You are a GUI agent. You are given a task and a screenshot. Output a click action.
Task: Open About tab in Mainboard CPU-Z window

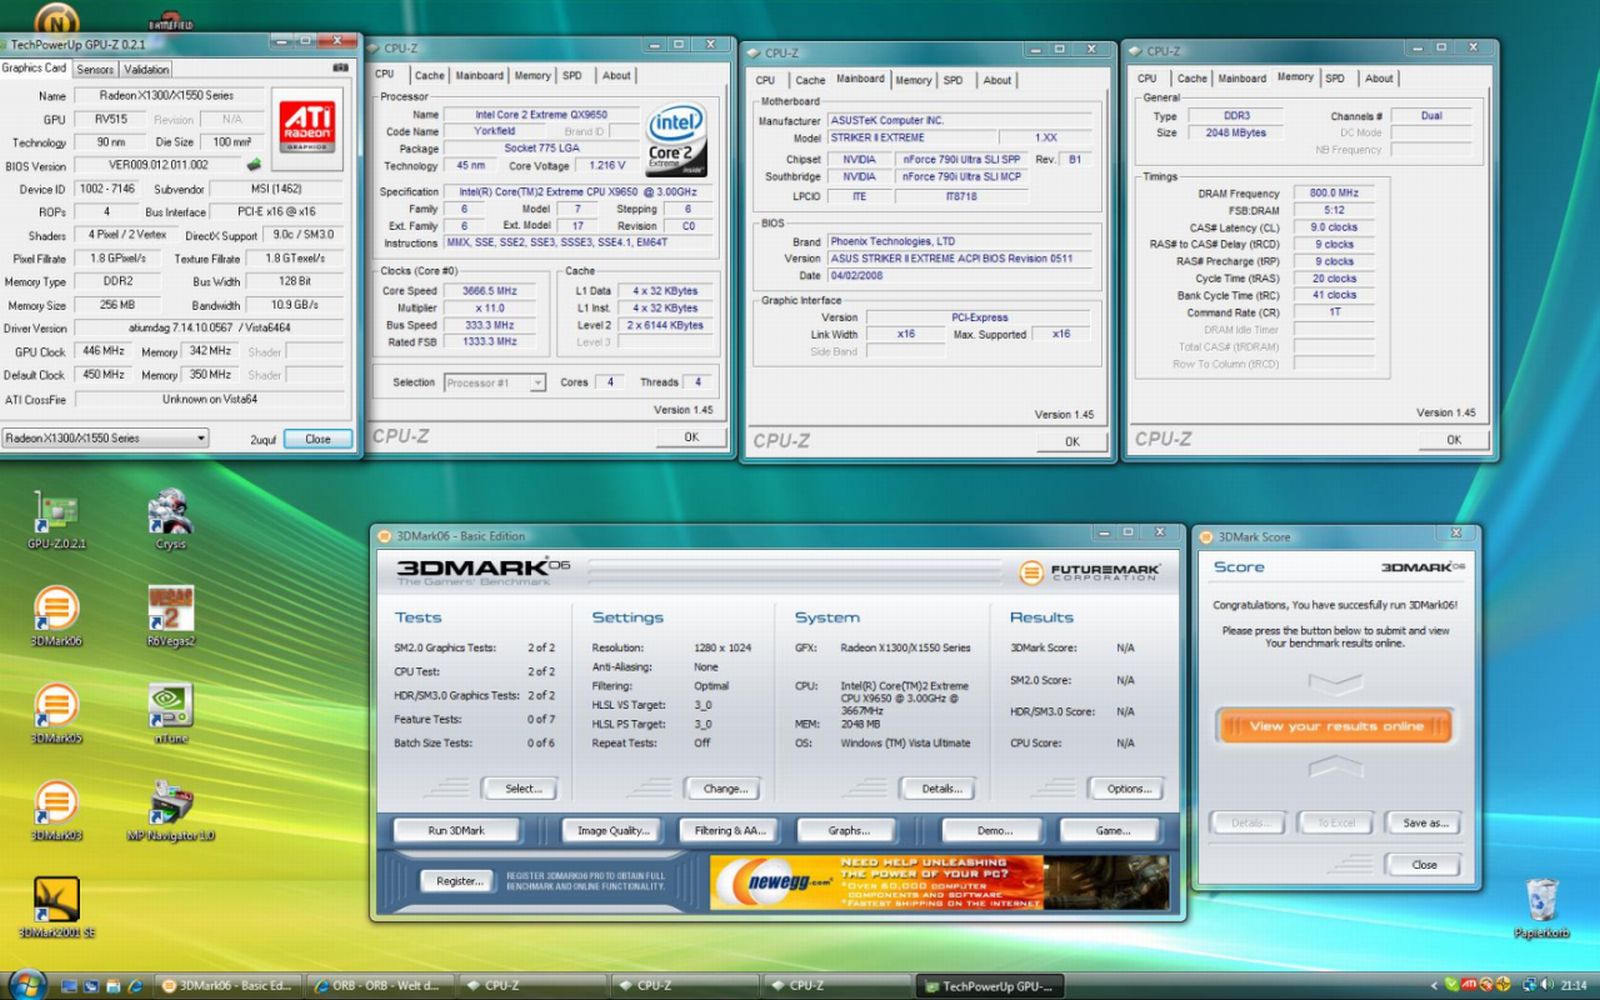[997, 81]
